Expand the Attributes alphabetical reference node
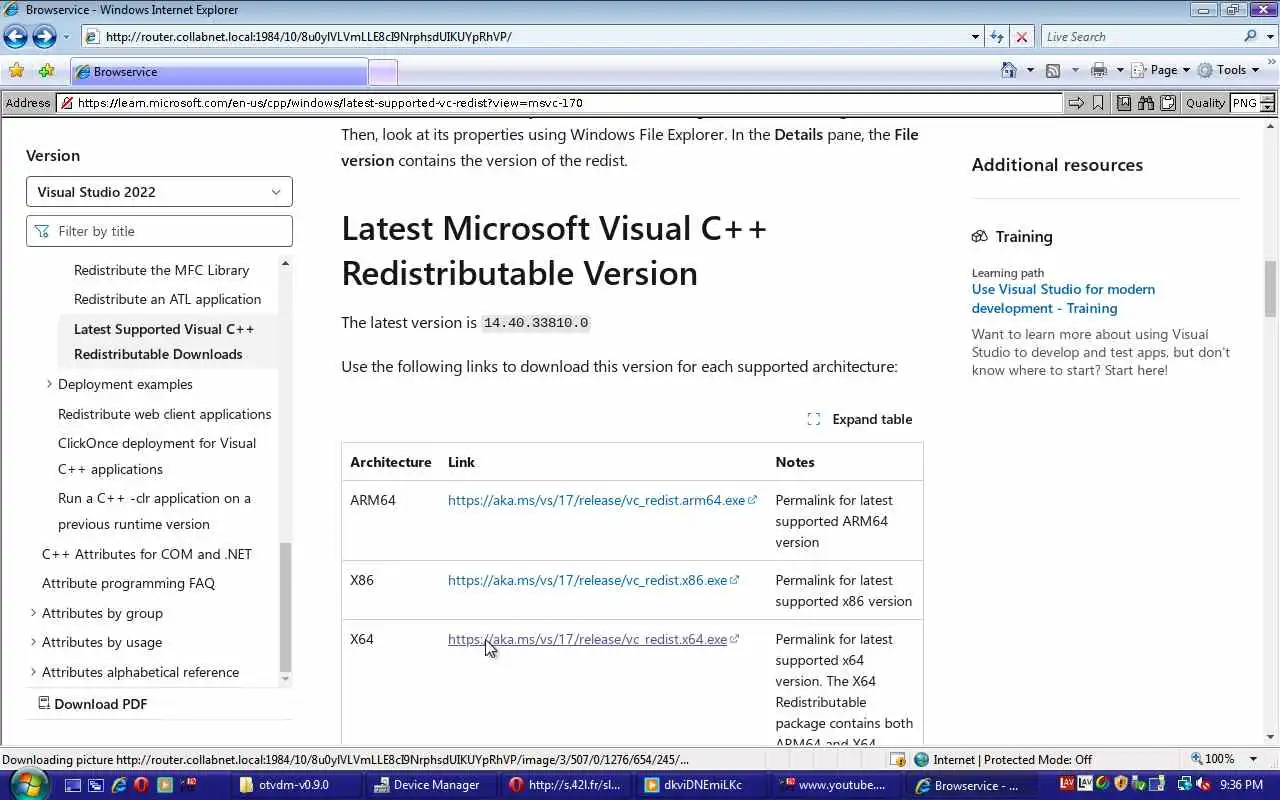 (x=33, y=672)
